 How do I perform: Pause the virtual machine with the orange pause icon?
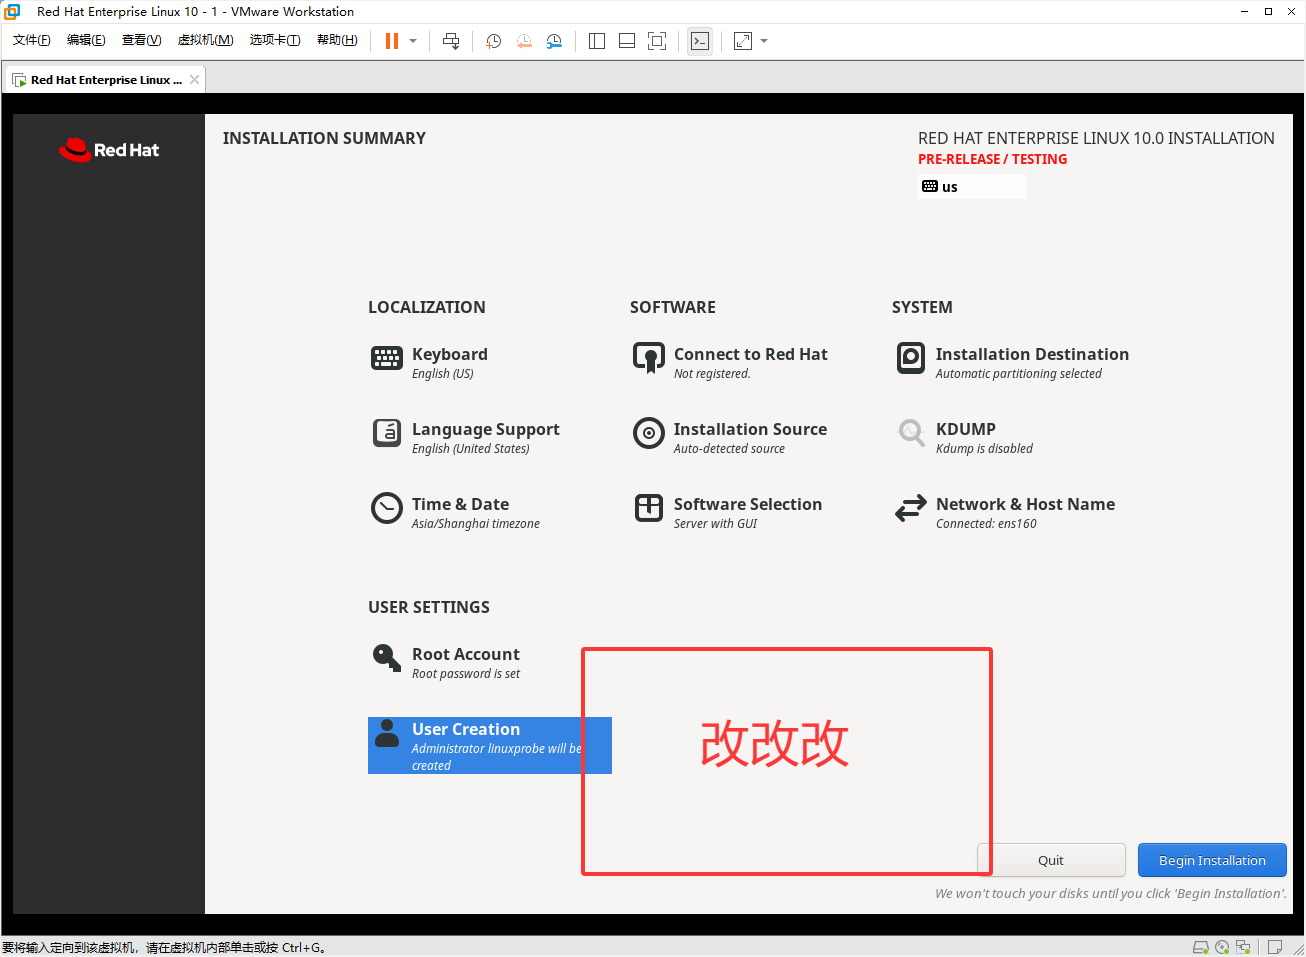tap(392, 41)
